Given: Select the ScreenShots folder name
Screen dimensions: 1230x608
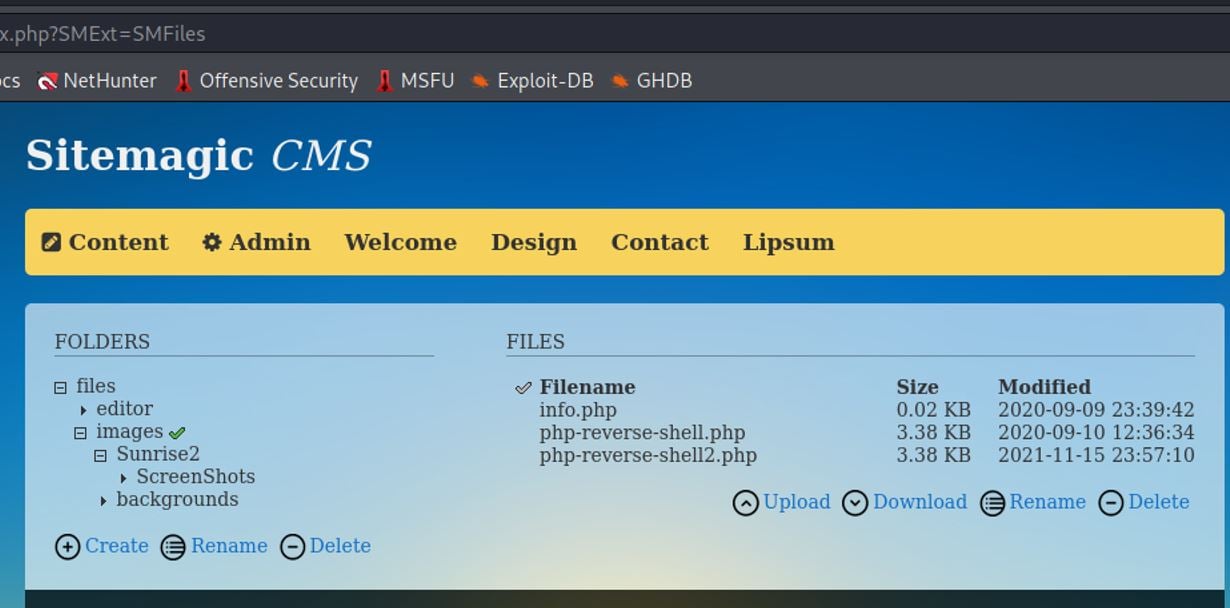Looking at the screenshot, I should click(x=196, y=477).
